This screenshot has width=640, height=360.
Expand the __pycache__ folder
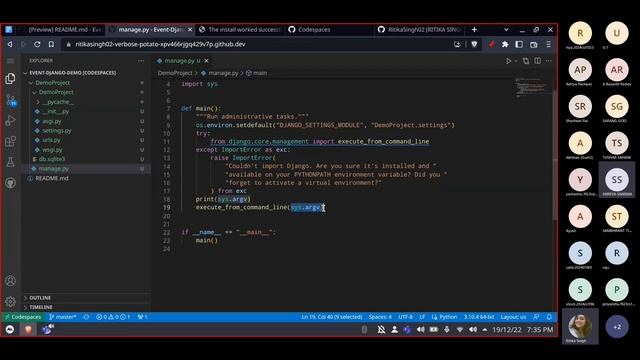[58, 102]
